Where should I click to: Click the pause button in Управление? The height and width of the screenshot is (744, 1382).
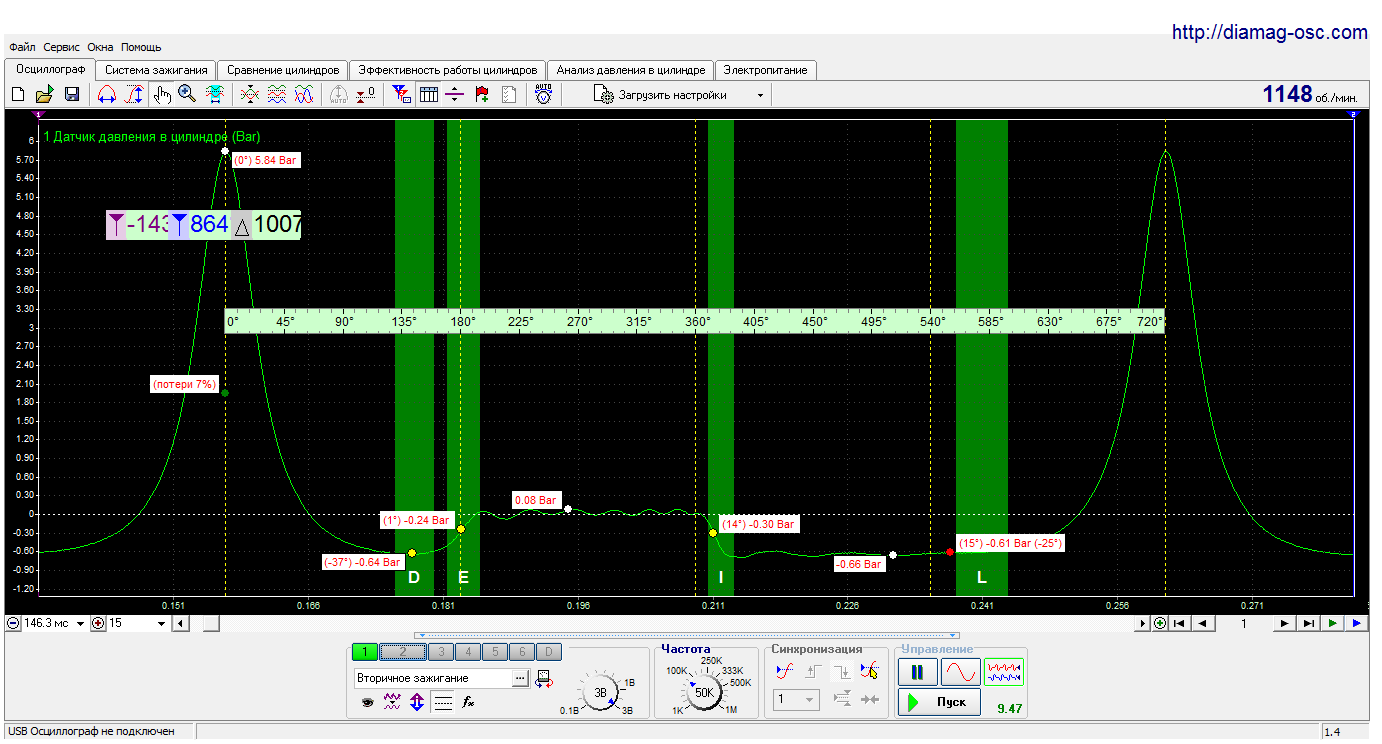pyautogui.click(x=917, y=672)
